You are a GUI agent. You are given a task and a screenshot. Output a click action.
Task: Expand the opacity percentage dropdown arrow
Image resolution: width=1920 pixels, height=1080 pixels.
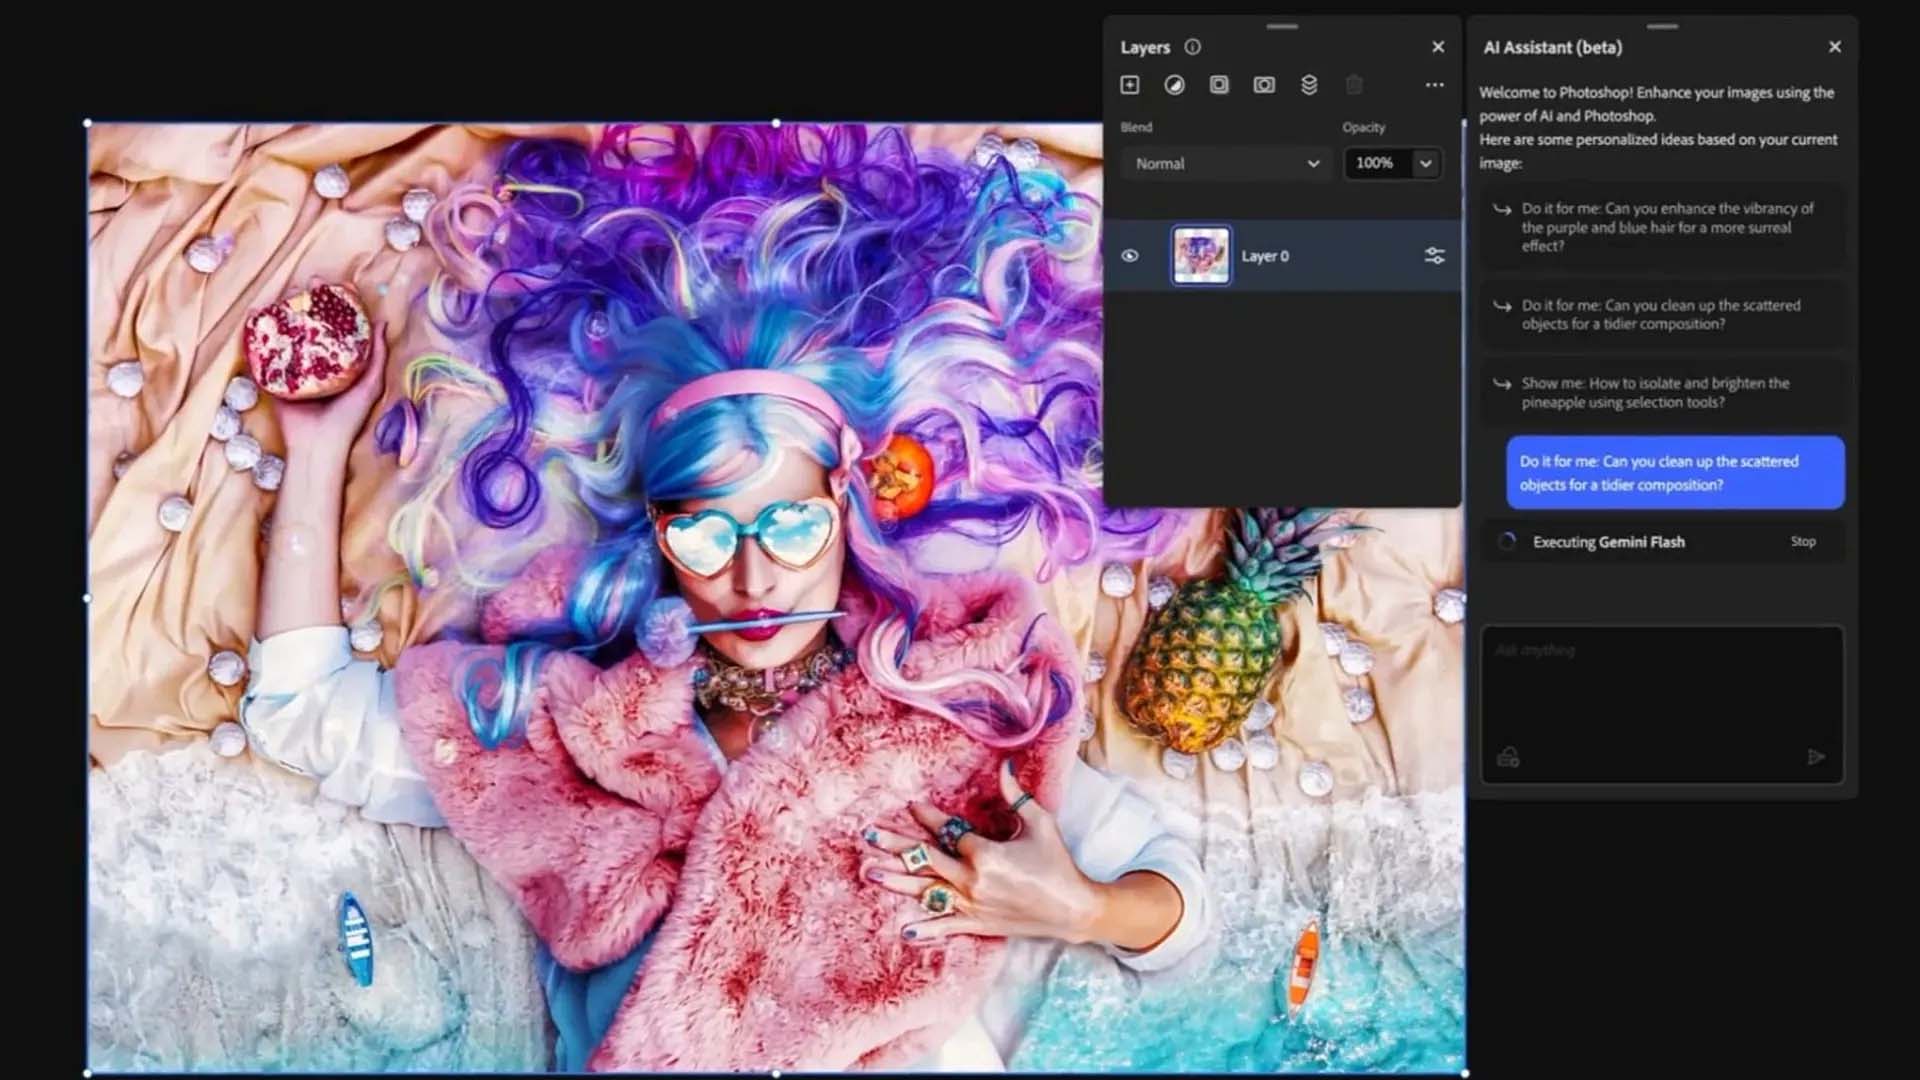(1426, 163)
